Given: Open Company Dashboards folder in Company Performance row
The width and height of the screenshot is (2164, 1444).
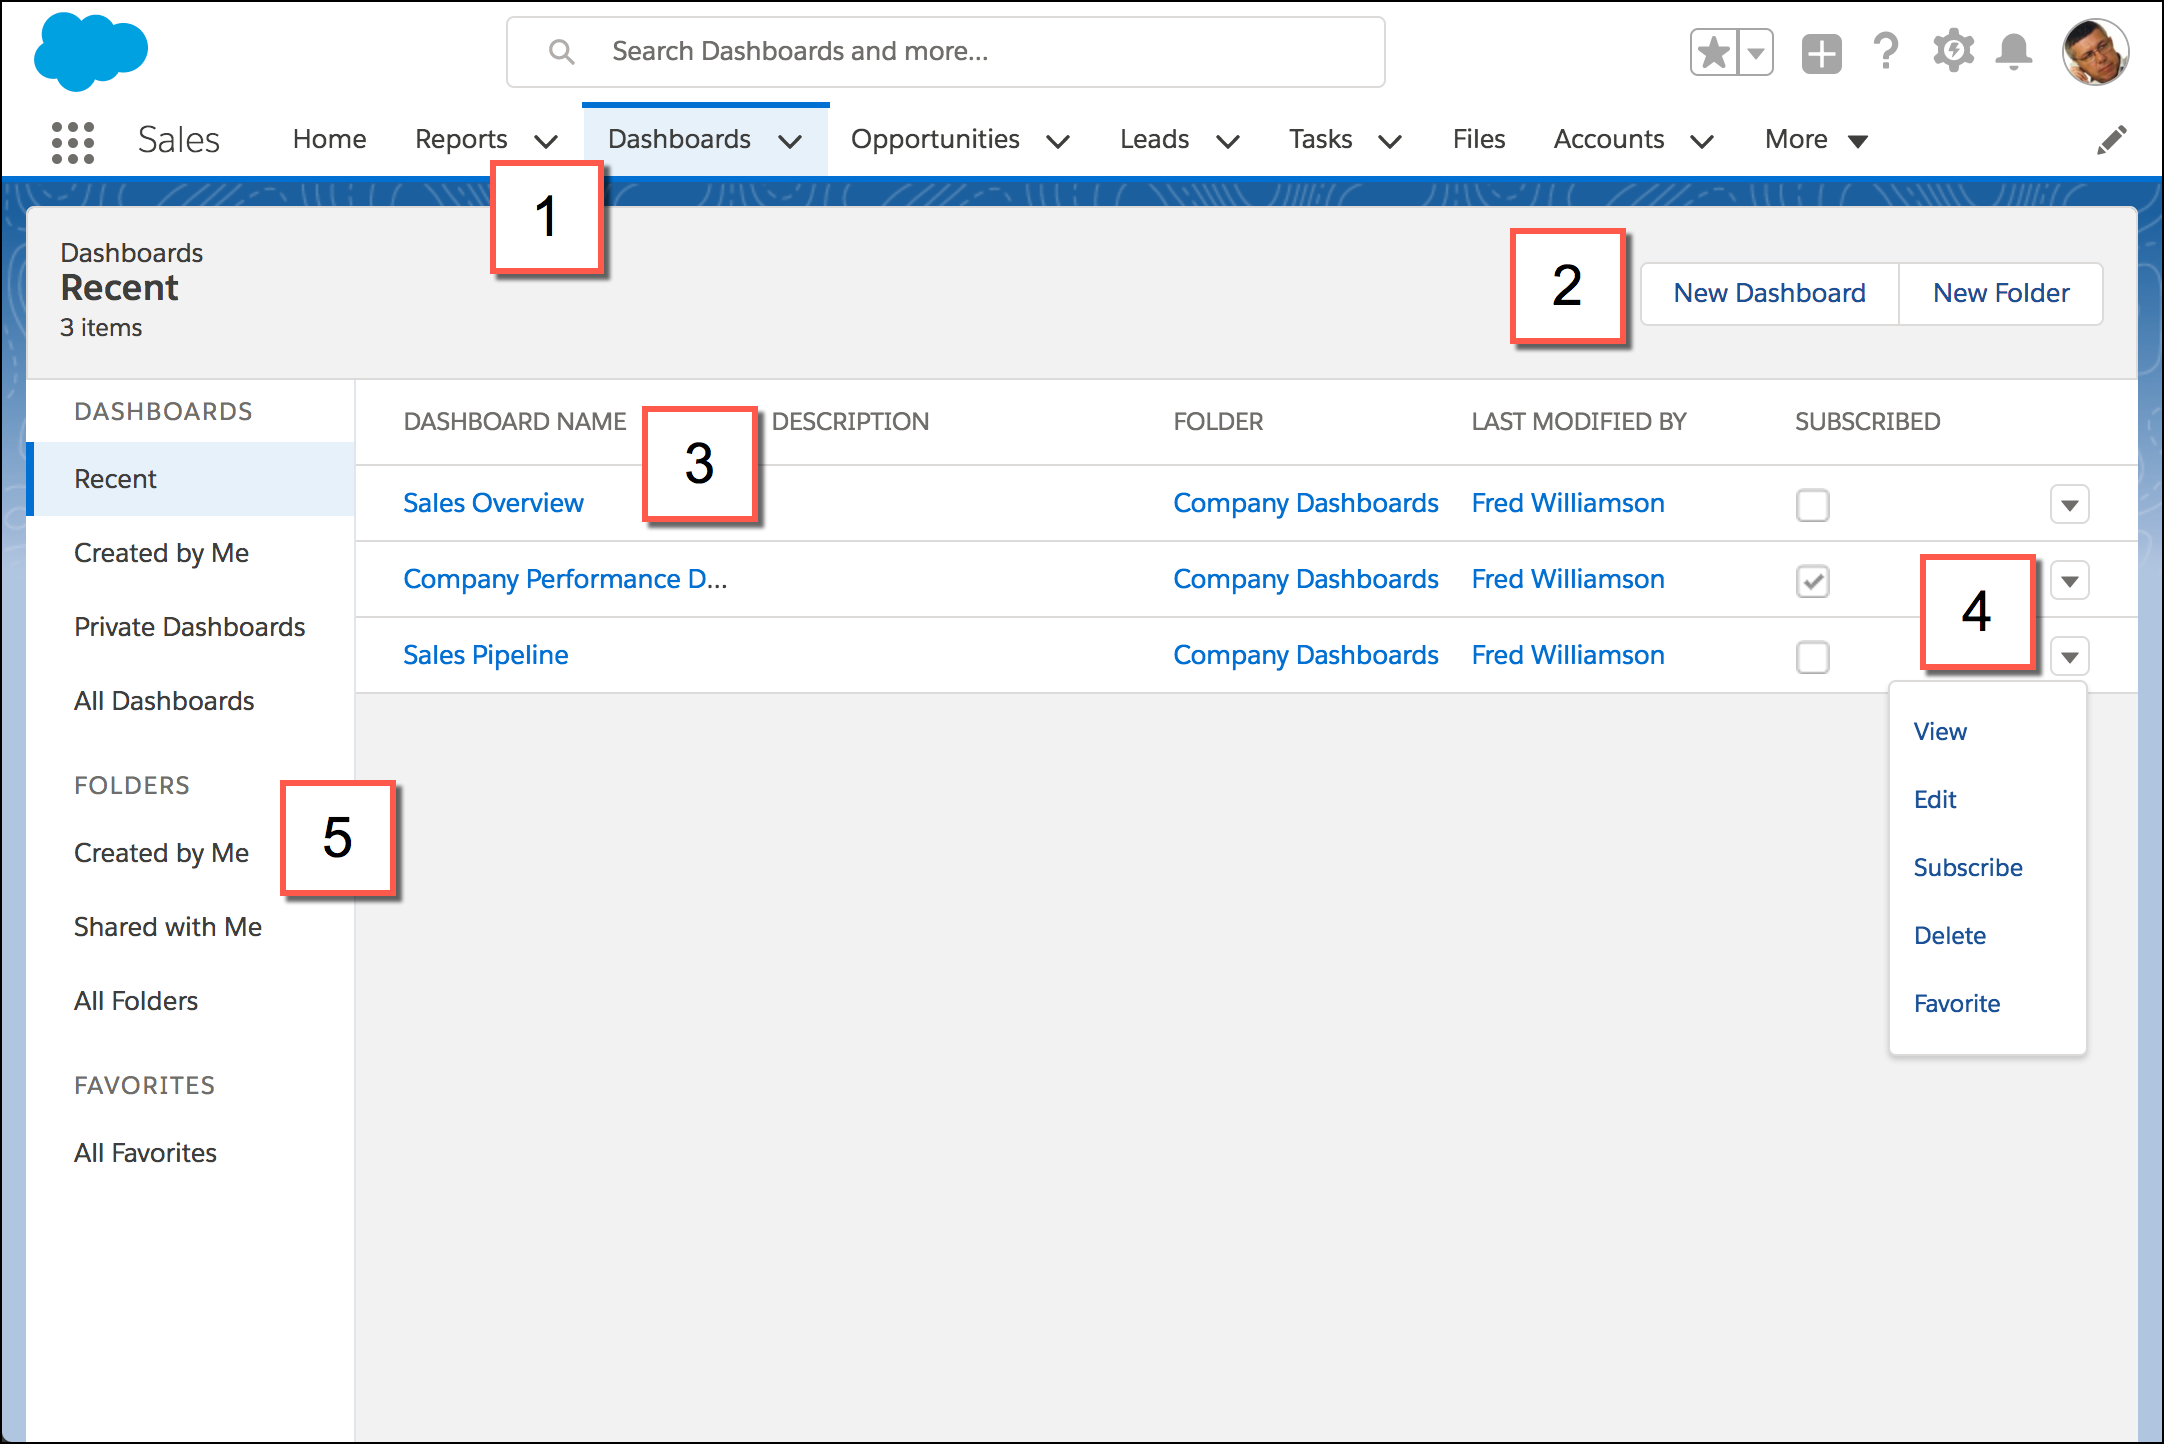Looking at the screenshot, I should click(x=1305, y=579).
